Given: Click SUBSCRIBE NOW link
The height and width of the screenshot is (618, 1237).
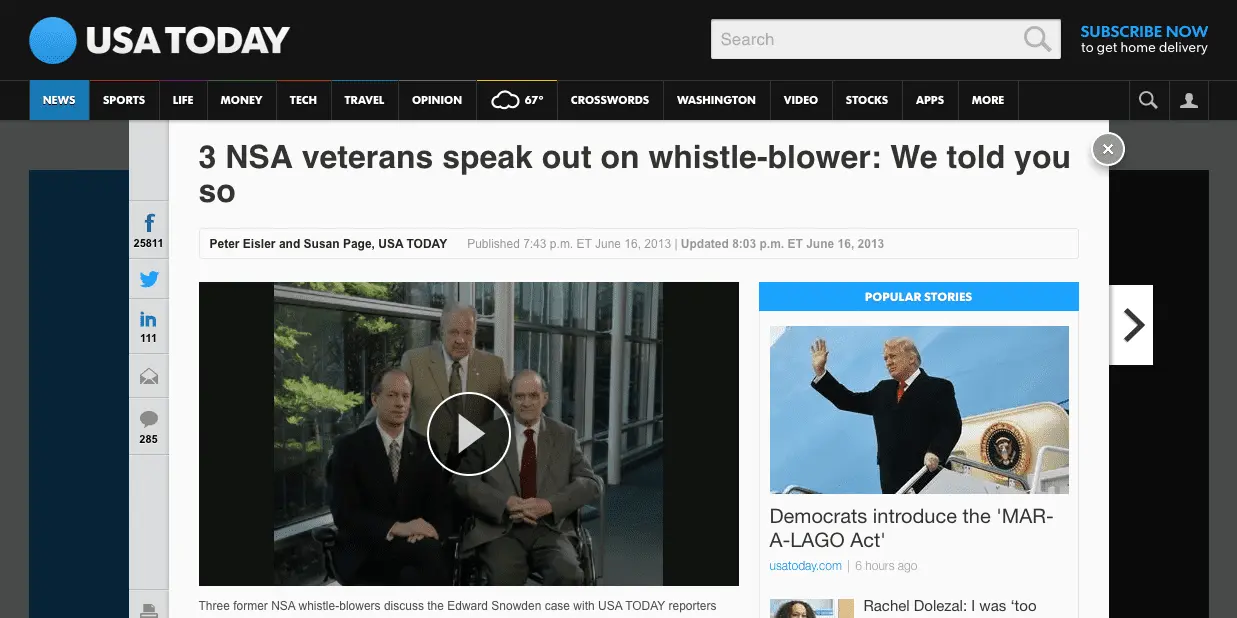Looking at the screenshot, I should click(1144, 32).
